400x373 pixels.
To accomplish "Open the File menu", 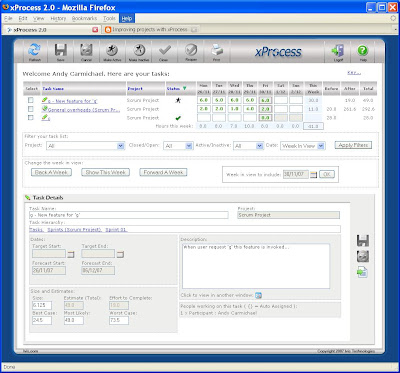I will (8, 18).
